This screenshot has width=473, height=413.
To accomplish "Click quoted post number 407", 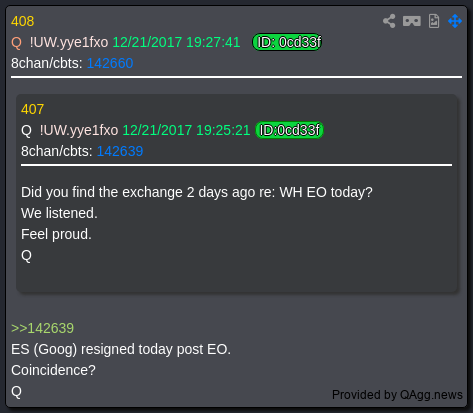I will (32, 109).
